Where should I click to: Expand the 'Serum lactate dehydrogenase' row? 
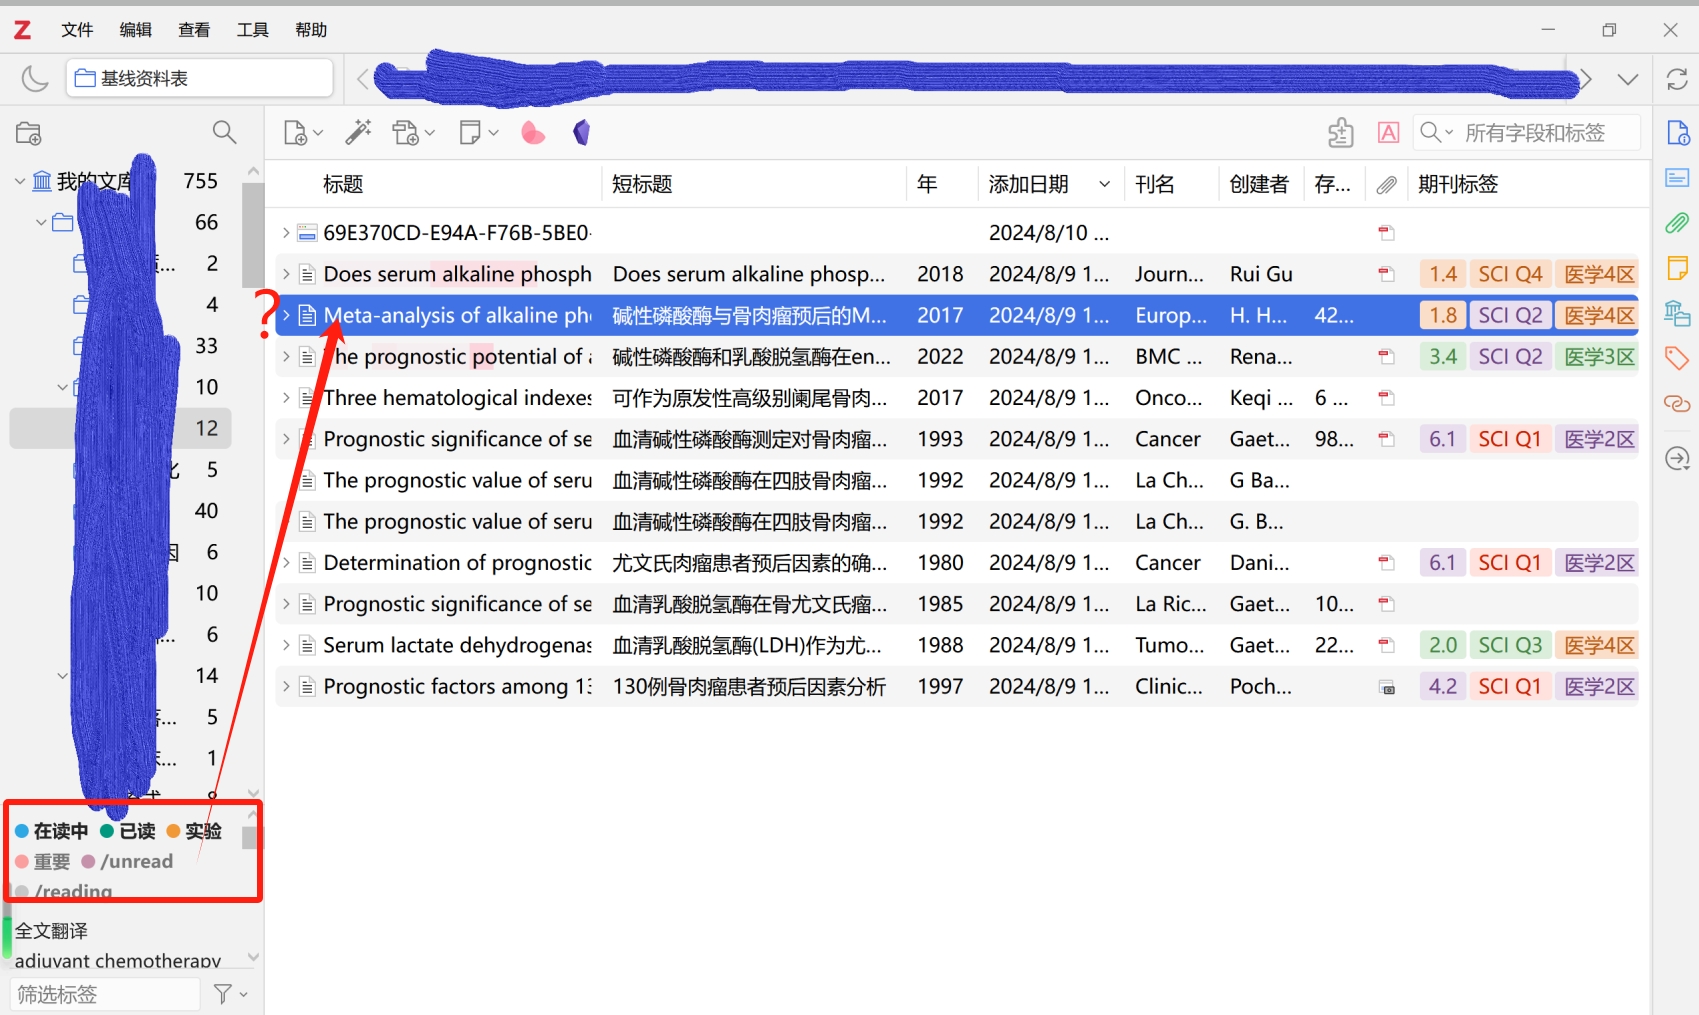click(286, 645)
